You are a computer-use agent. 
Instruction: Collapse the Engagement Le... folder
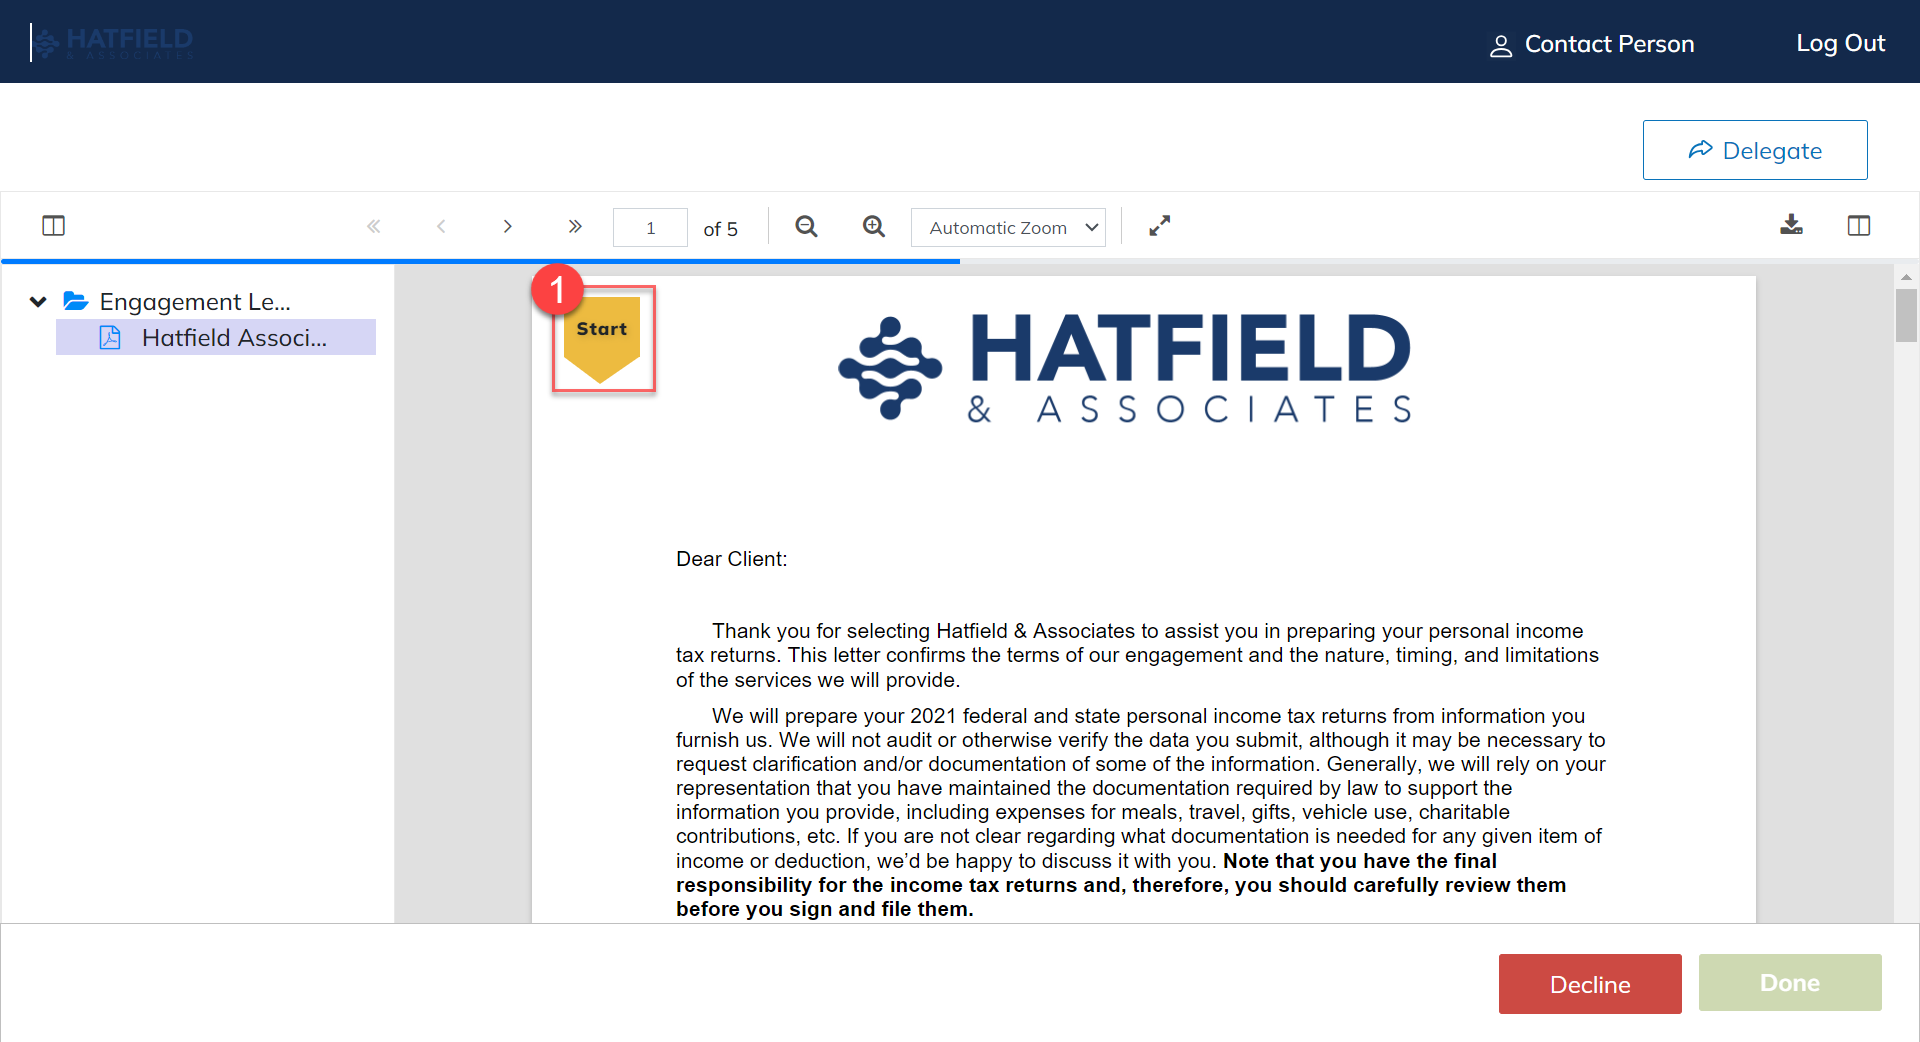click(38, 301)
